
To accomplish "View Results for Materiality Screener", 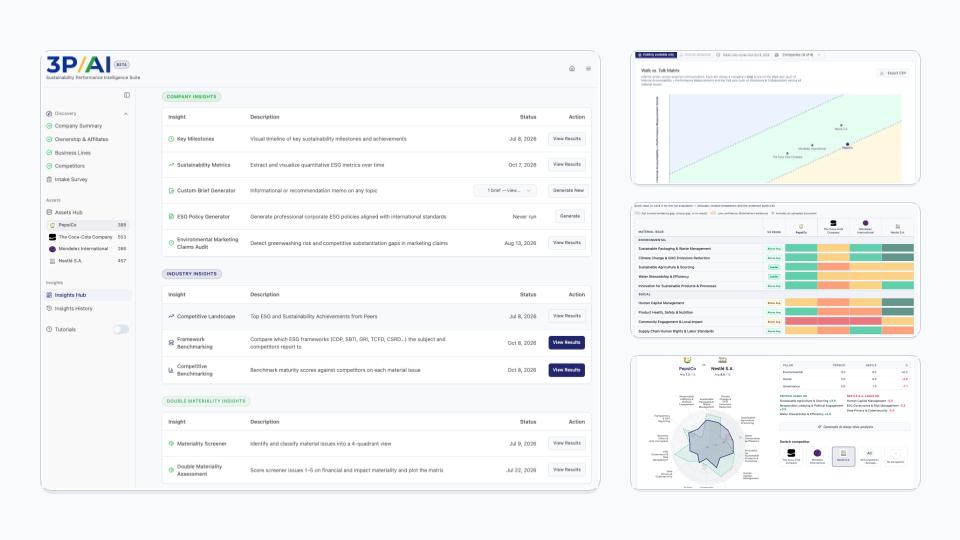I will (566, 443).
